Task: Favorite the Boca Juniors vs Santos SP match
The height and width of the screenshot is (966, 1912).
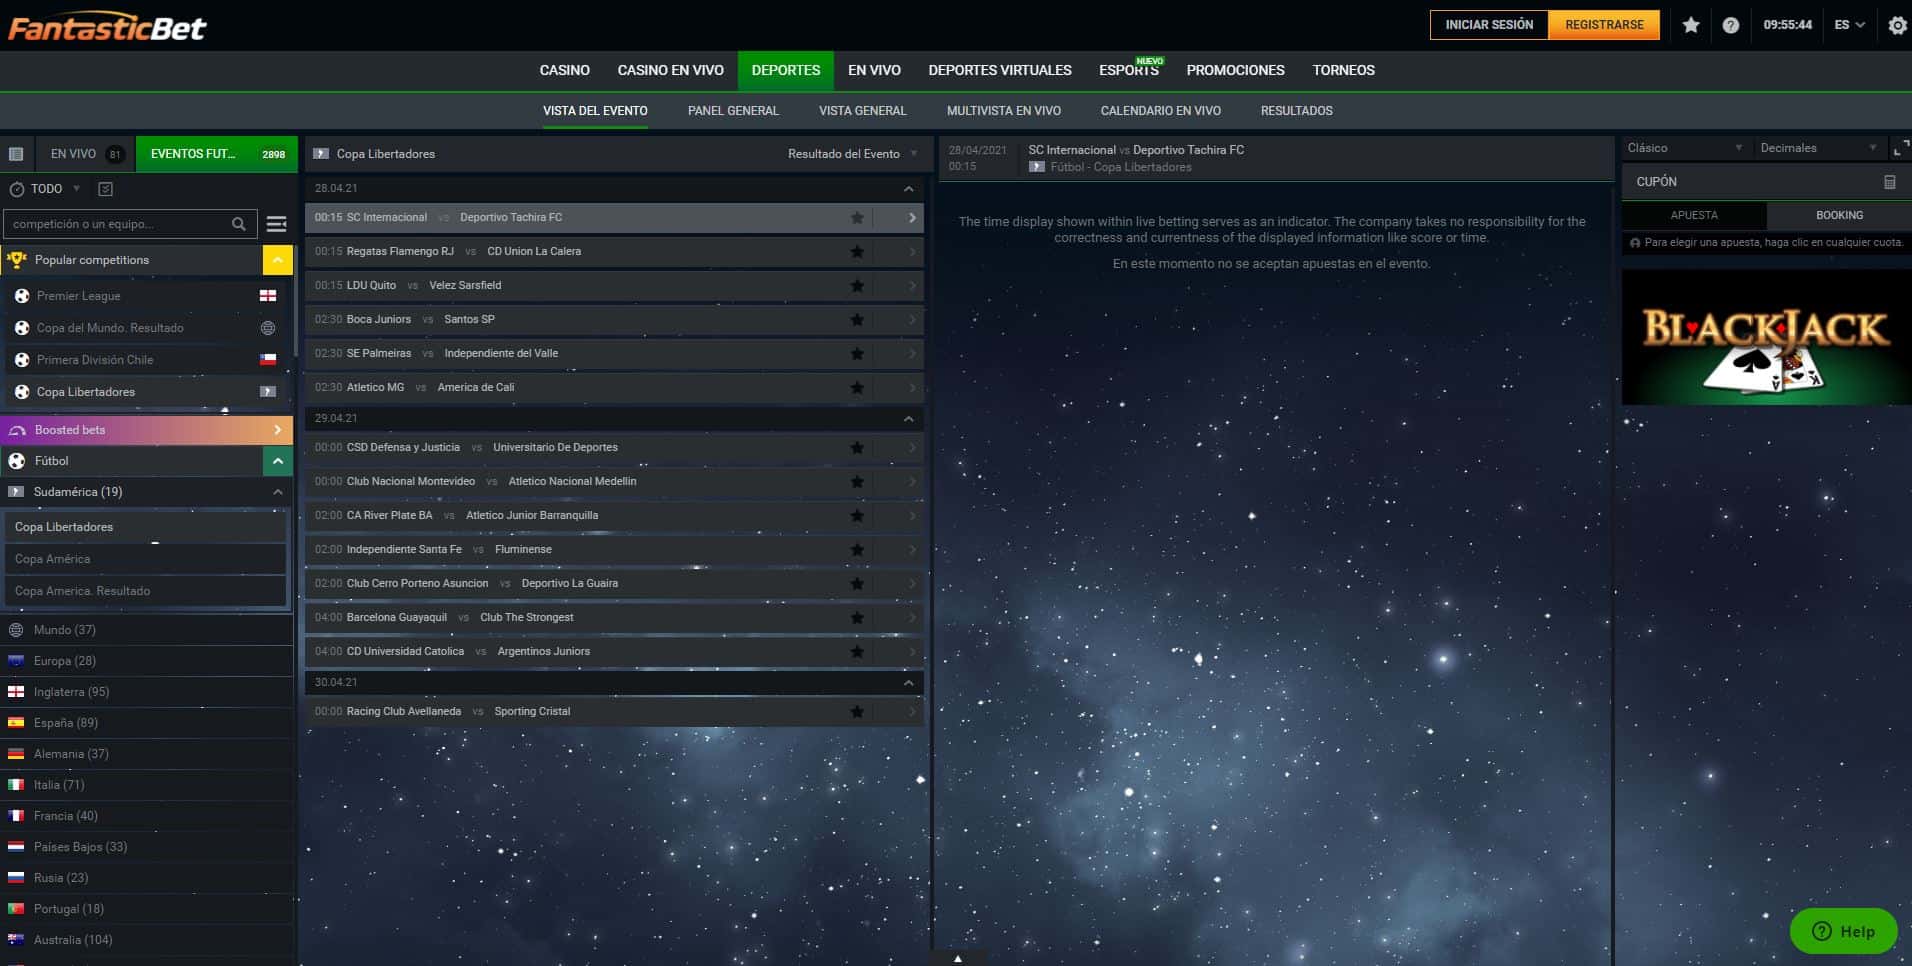Action: 857,320
